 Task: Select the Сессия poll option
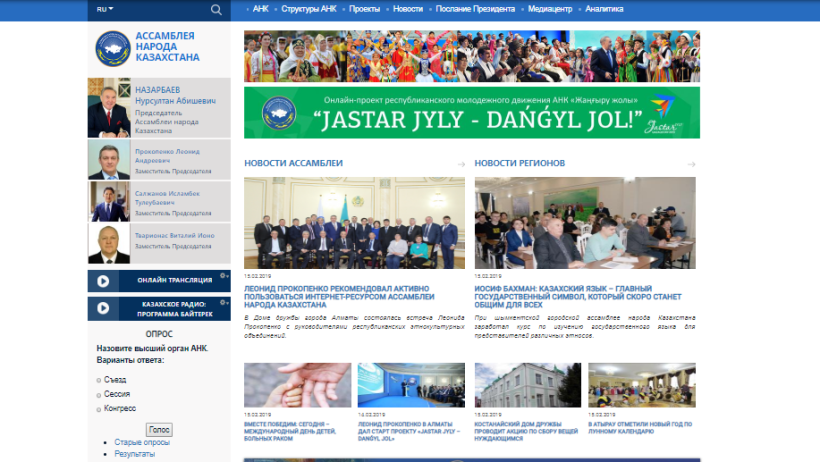point(99,394)
